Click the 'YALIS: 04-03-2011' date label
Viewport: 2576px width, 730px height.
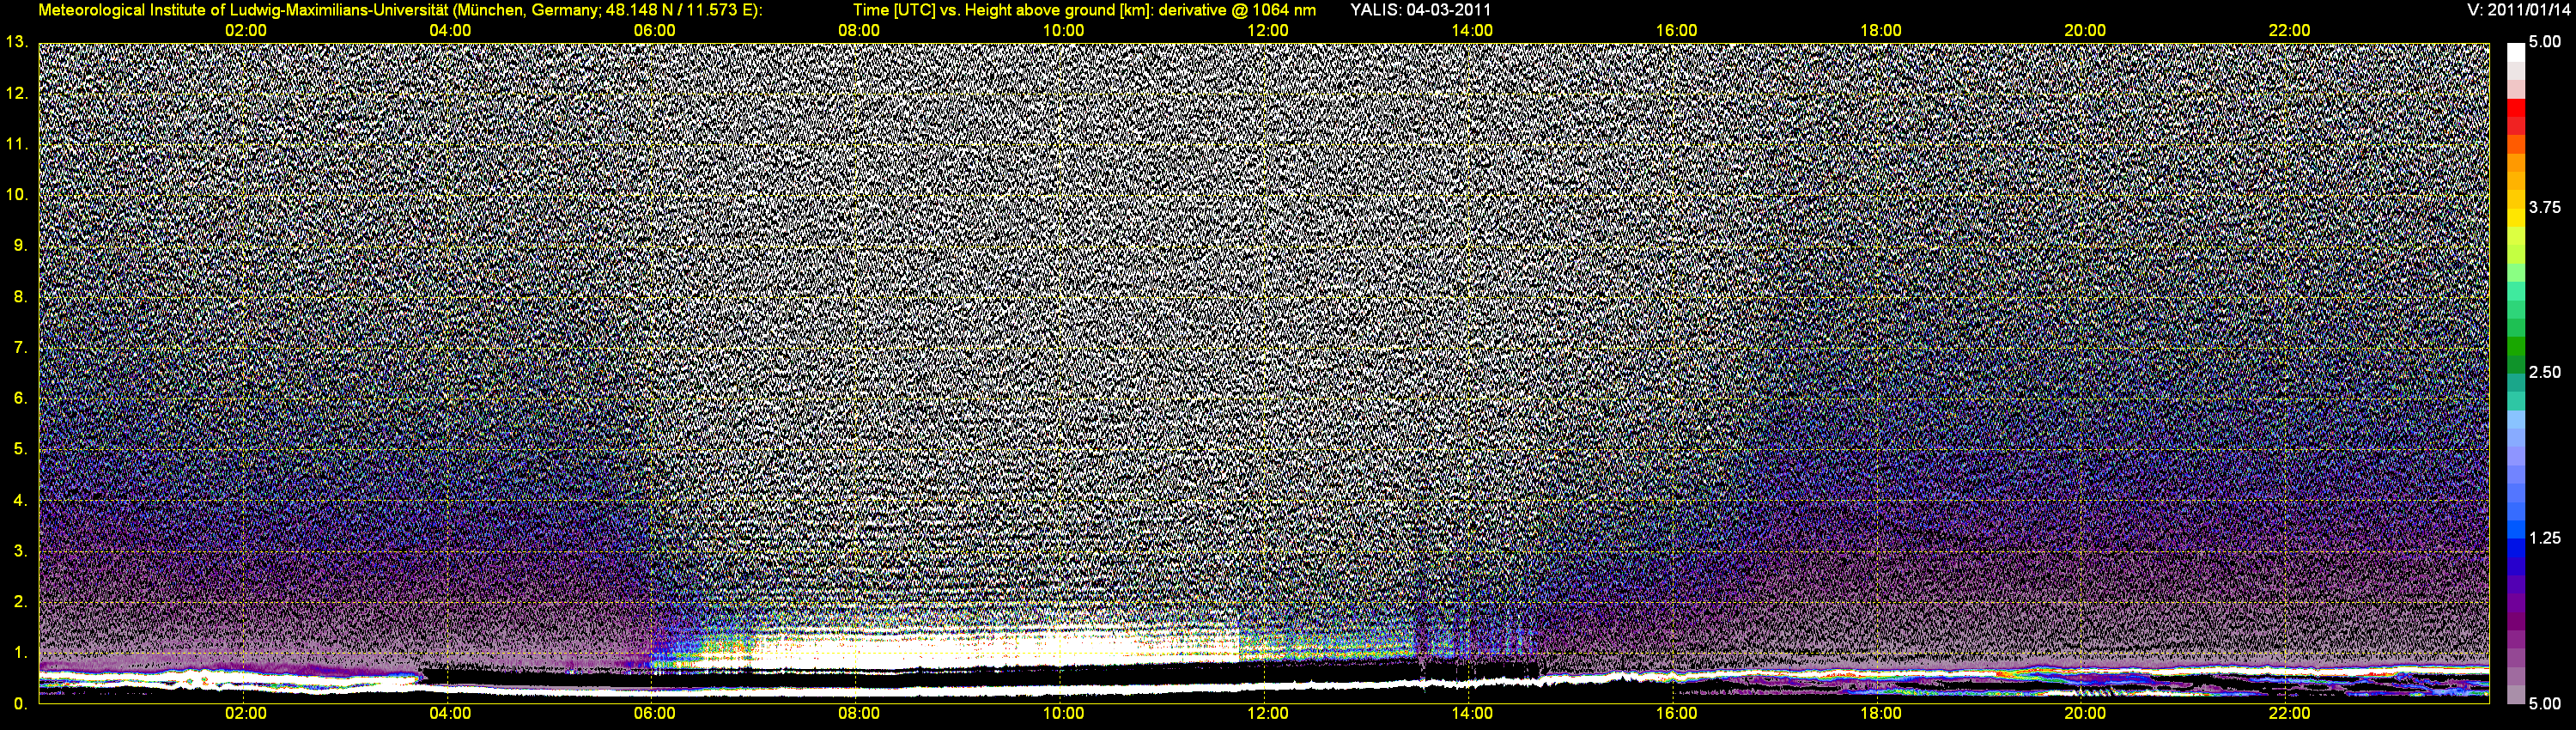click(x=1420, y=10)
